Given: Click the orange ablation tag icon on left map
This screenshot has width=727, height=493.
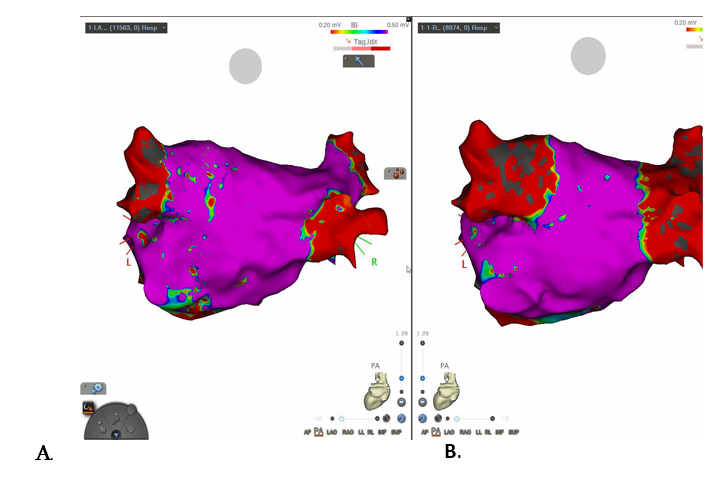Looking at the screenshot, I should pos(396,173).
